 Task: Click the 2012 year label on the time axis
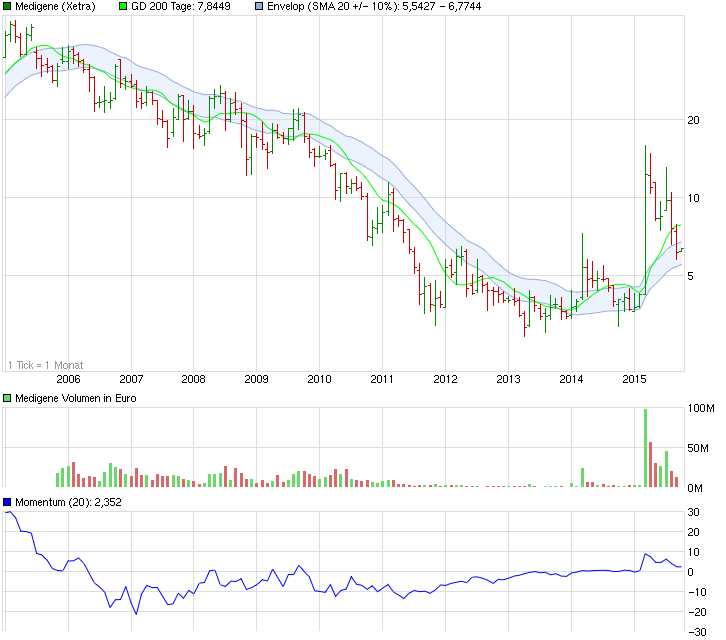(x=445, y=379)
